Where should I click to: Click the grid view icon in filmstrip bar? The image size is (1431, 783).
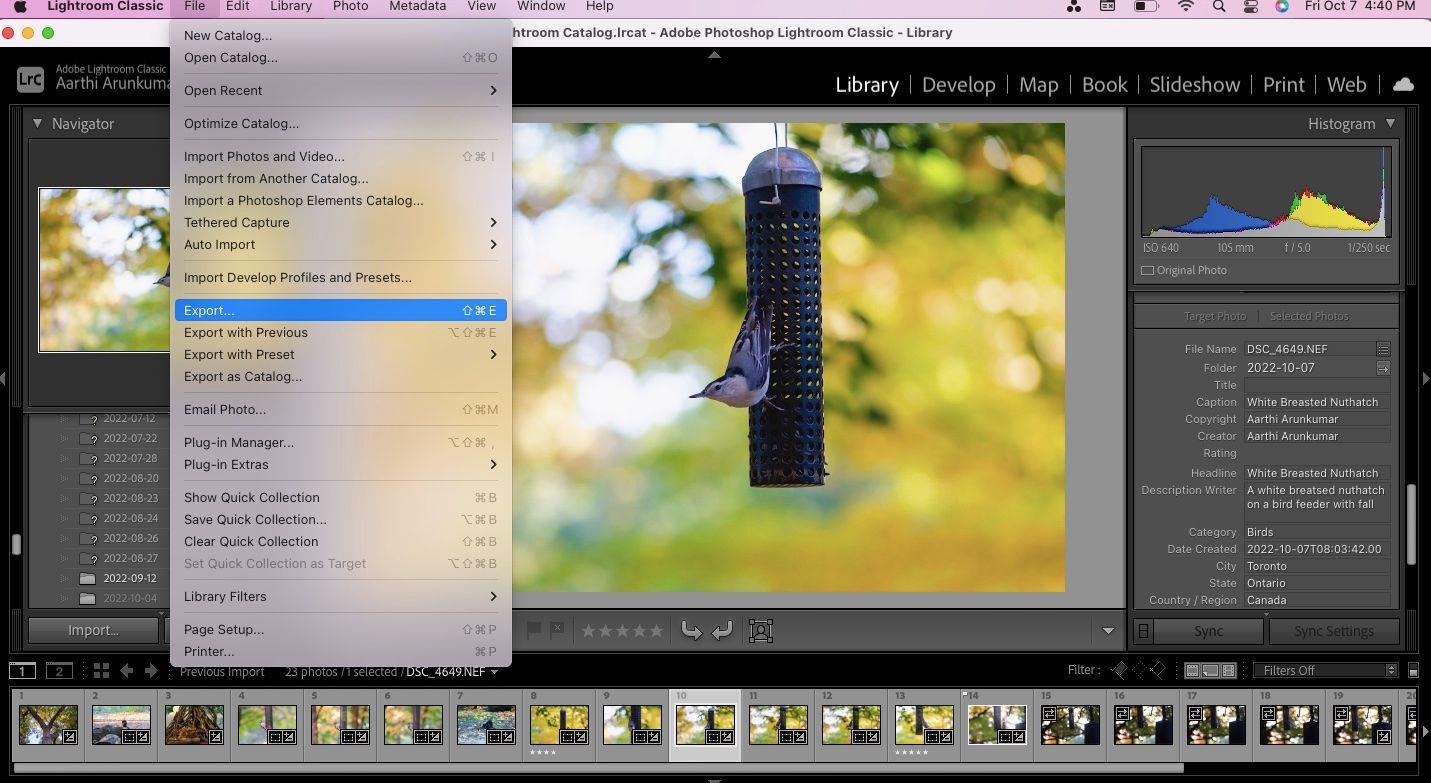[x=101, y=671]
